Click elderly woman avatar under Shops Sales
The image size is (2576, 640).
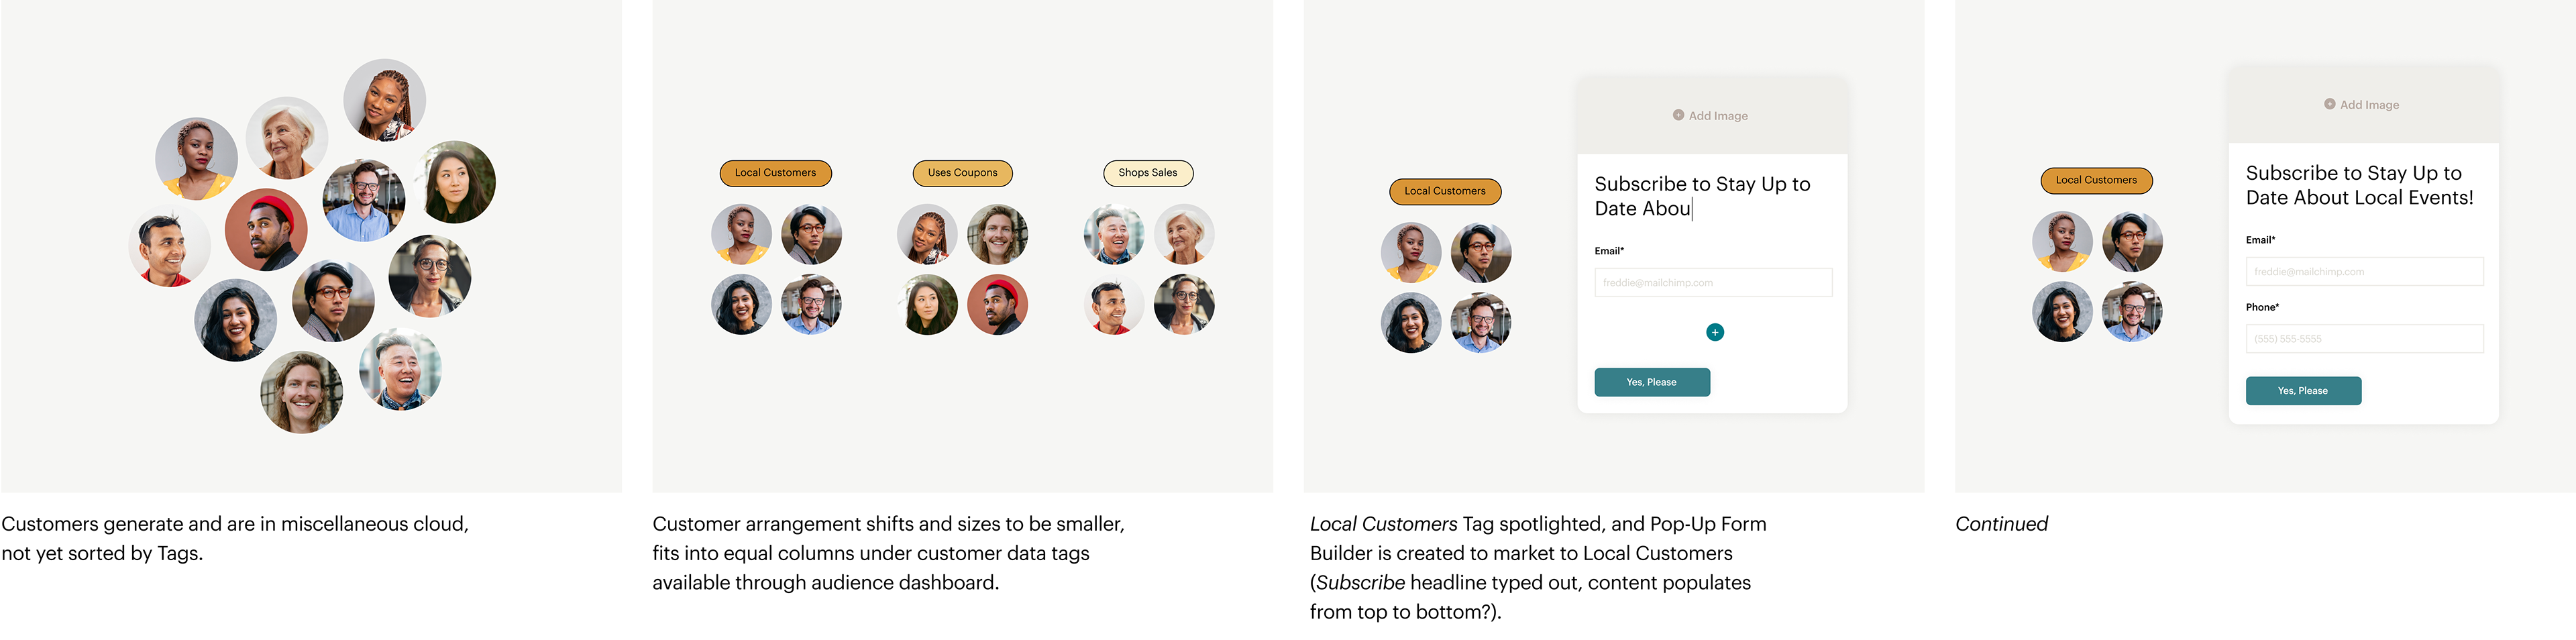click(x=1184, y=234)
